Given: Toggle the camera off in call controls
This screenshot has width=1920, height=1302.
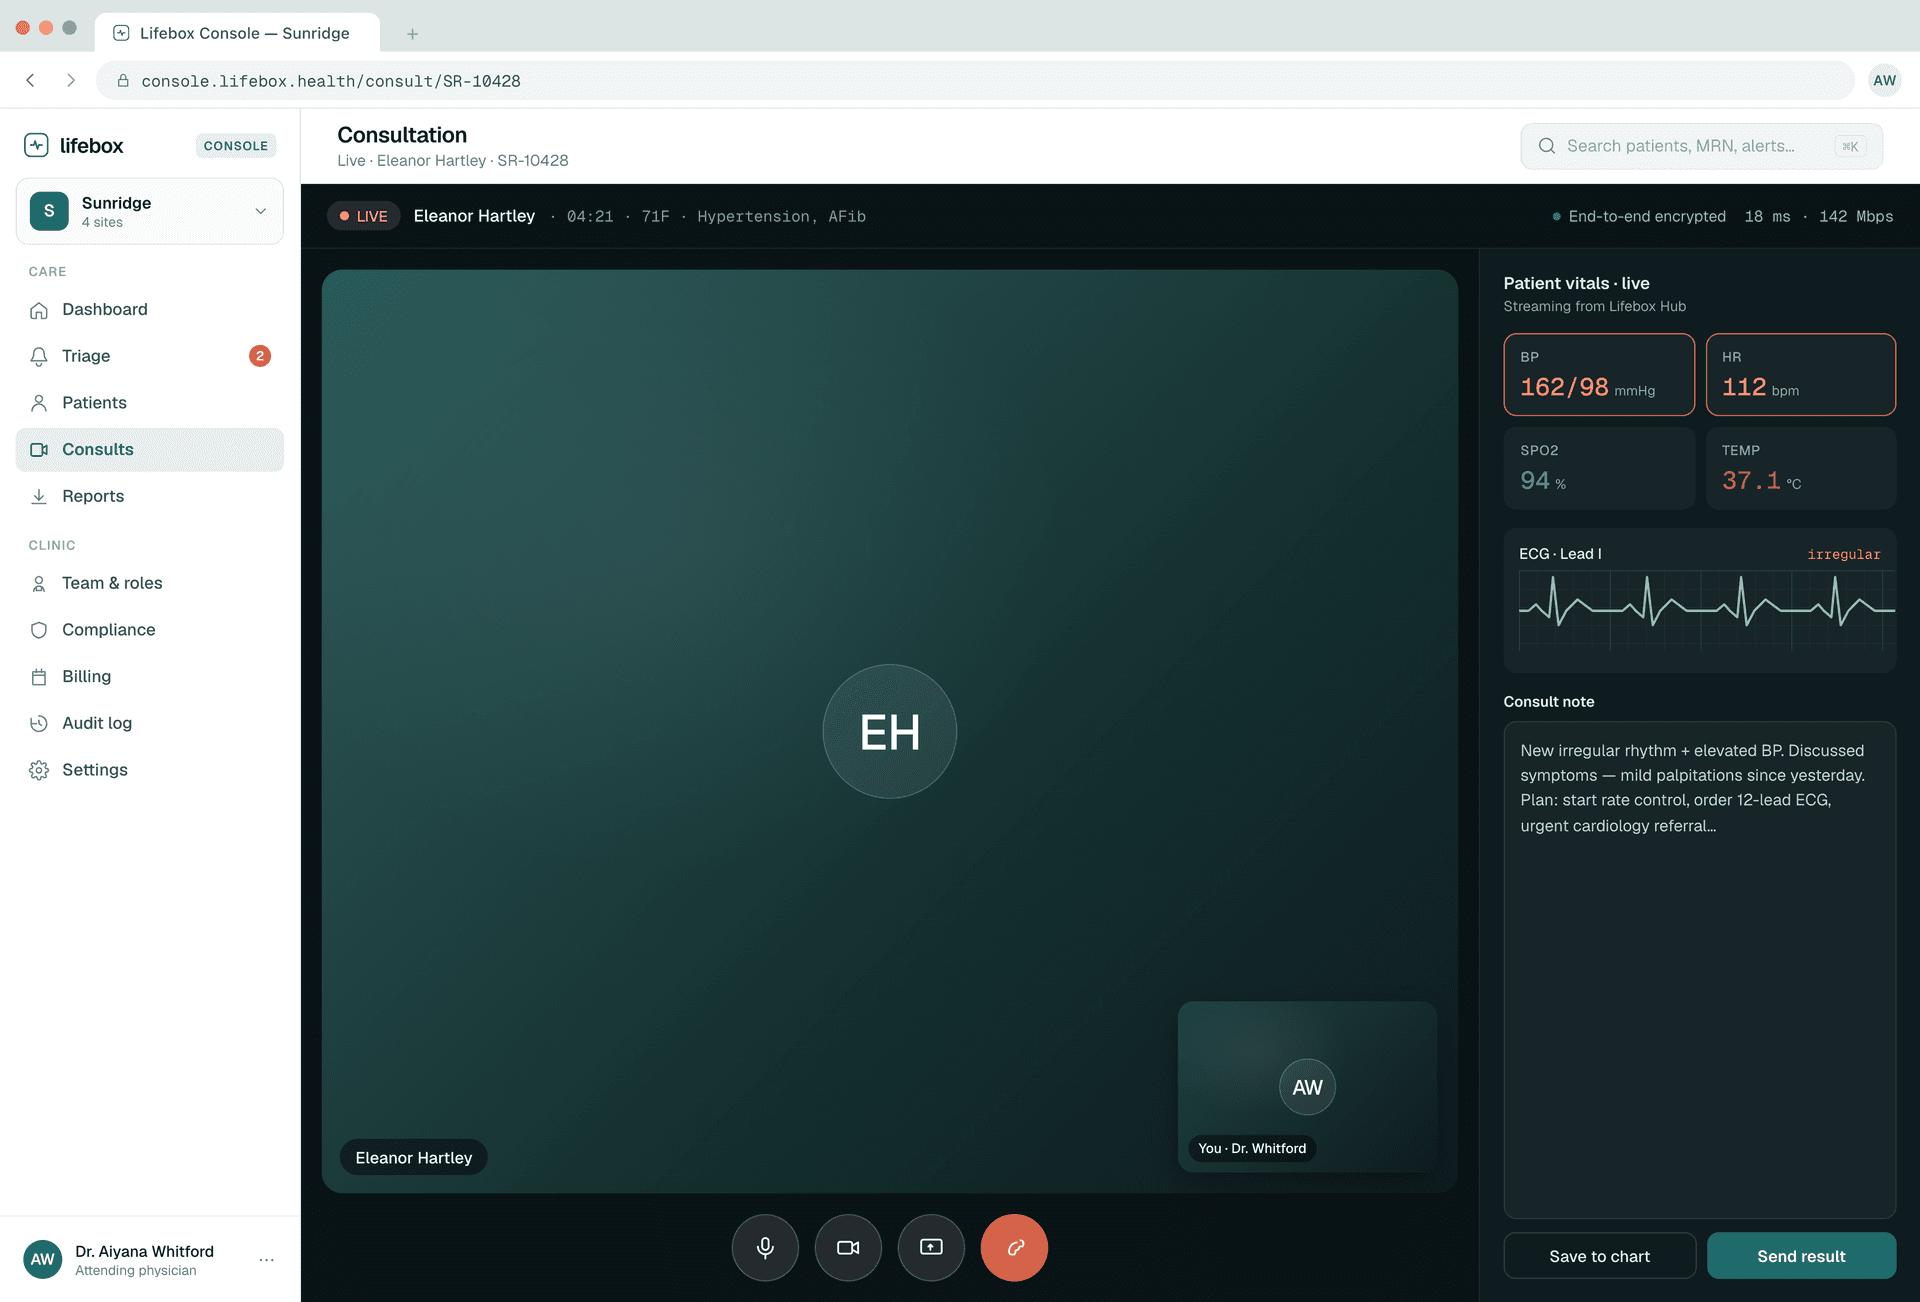Looking at the screenshot, I should pos(848,1247).
